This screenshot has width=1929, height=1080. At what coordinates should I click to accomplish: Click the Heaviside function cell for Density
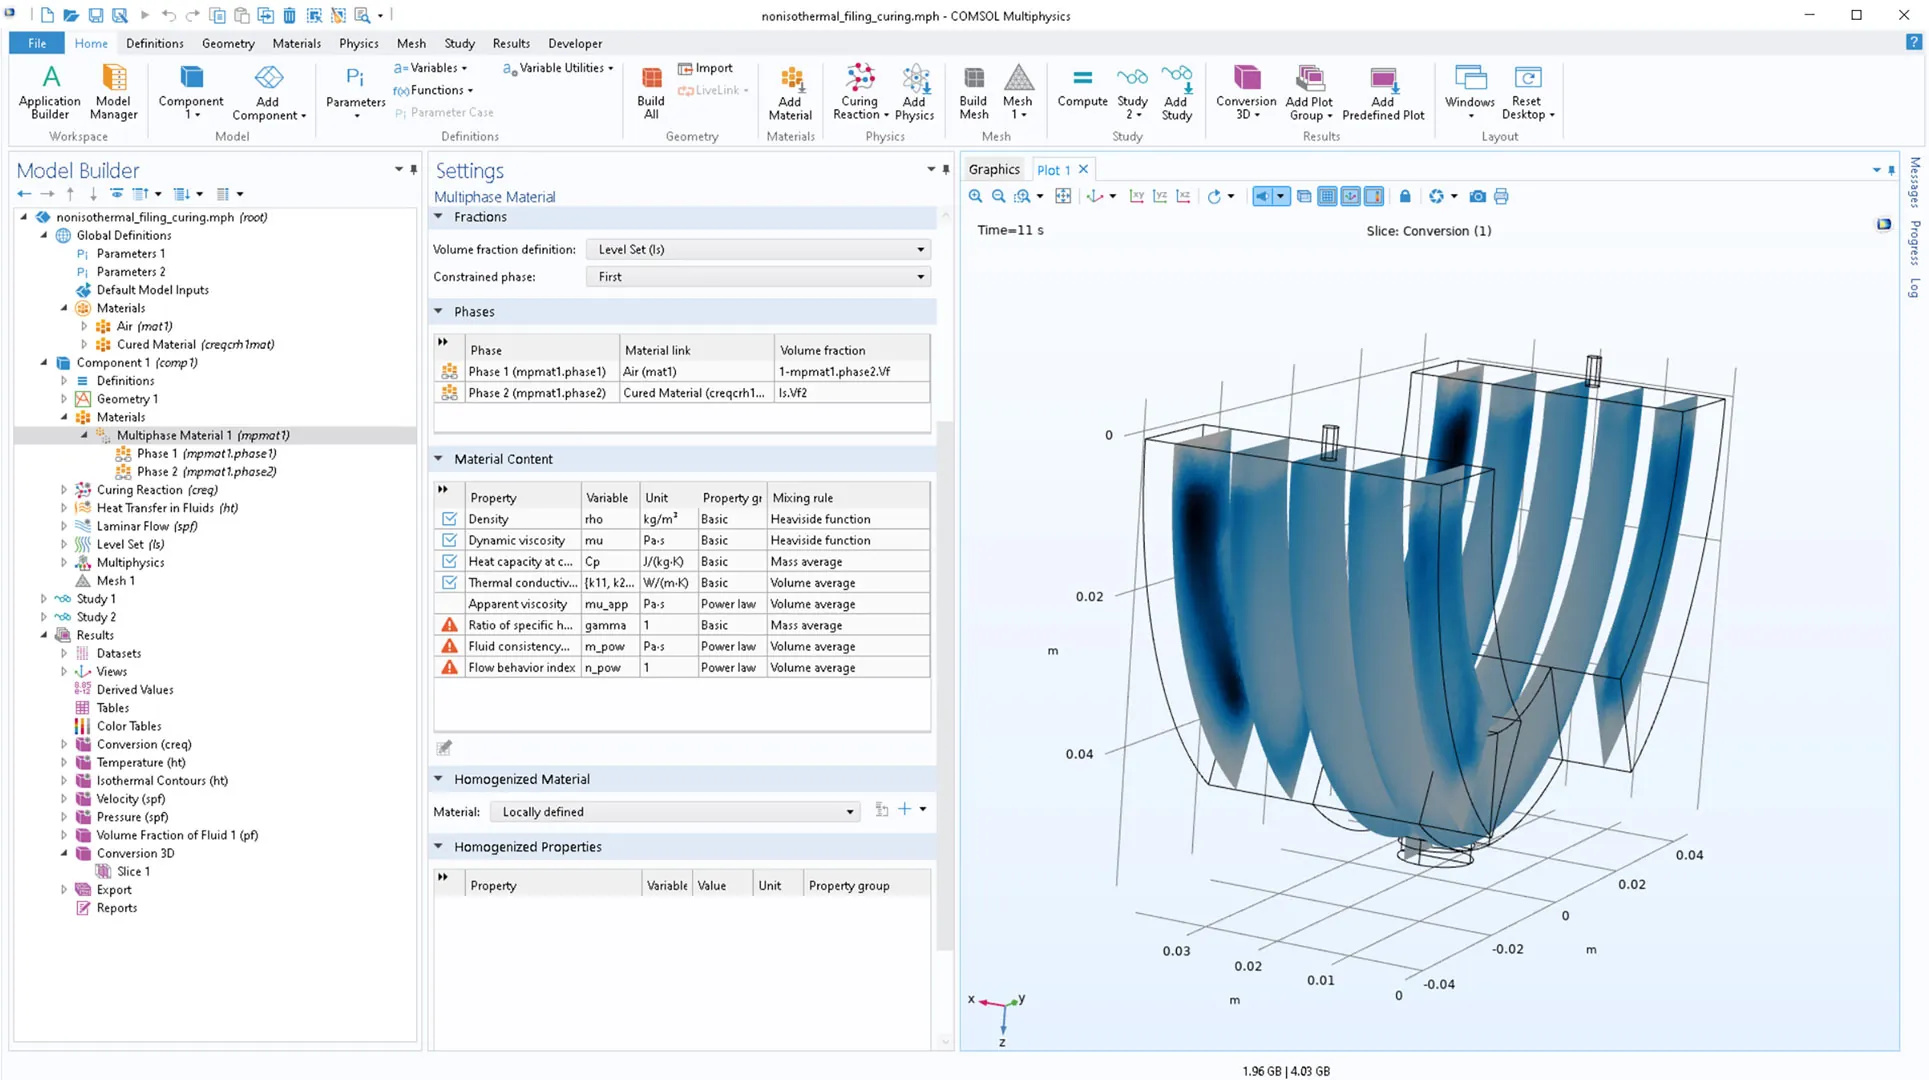847,519
